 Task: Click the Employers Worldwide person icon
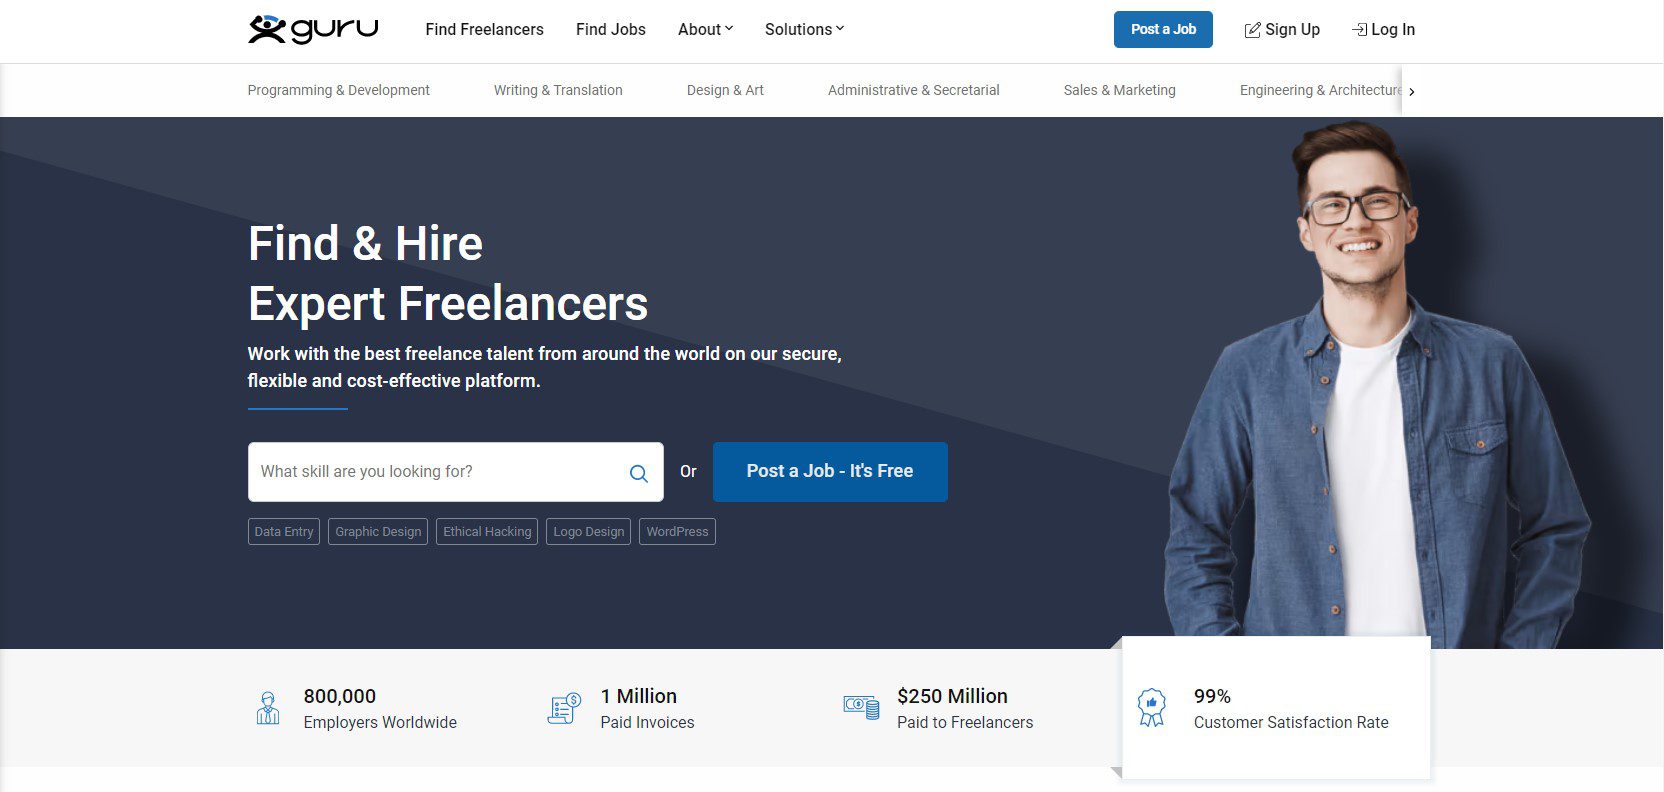pyautogui.click(x=268, y=708)
